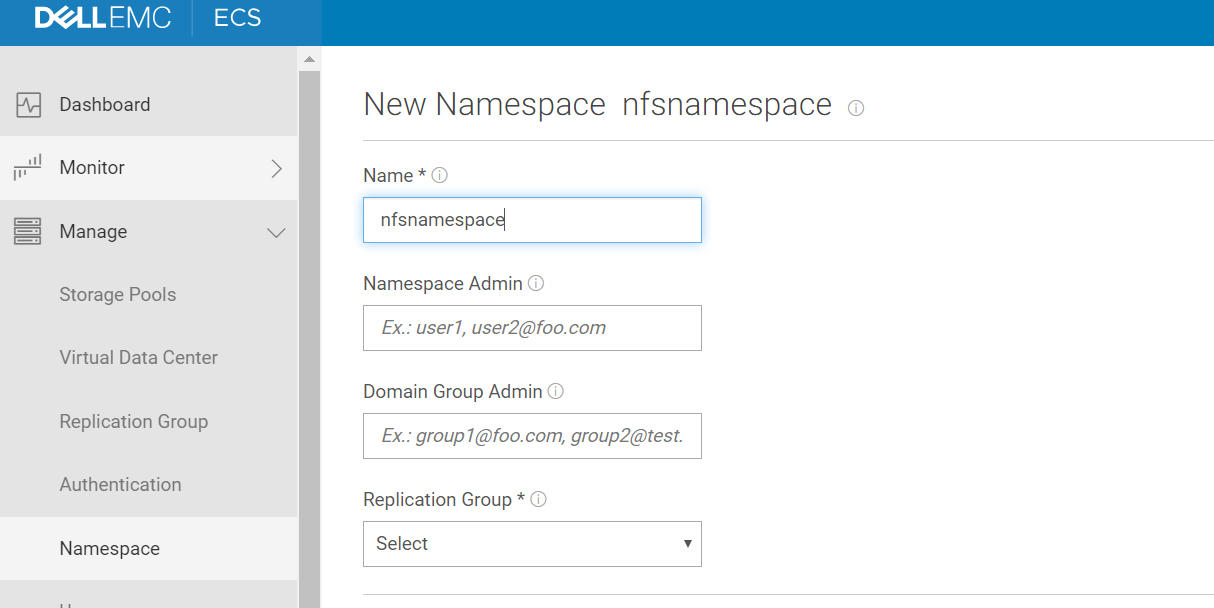Open the Replication Group Select dropdown
Image resolution: width=1214 pixels, height=608 pixels.
(x=531, y=543)
